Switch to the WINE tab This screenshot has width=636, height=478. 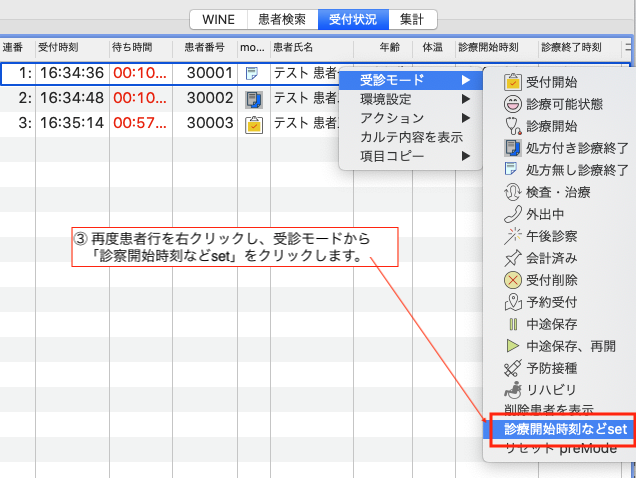[218, 19]
